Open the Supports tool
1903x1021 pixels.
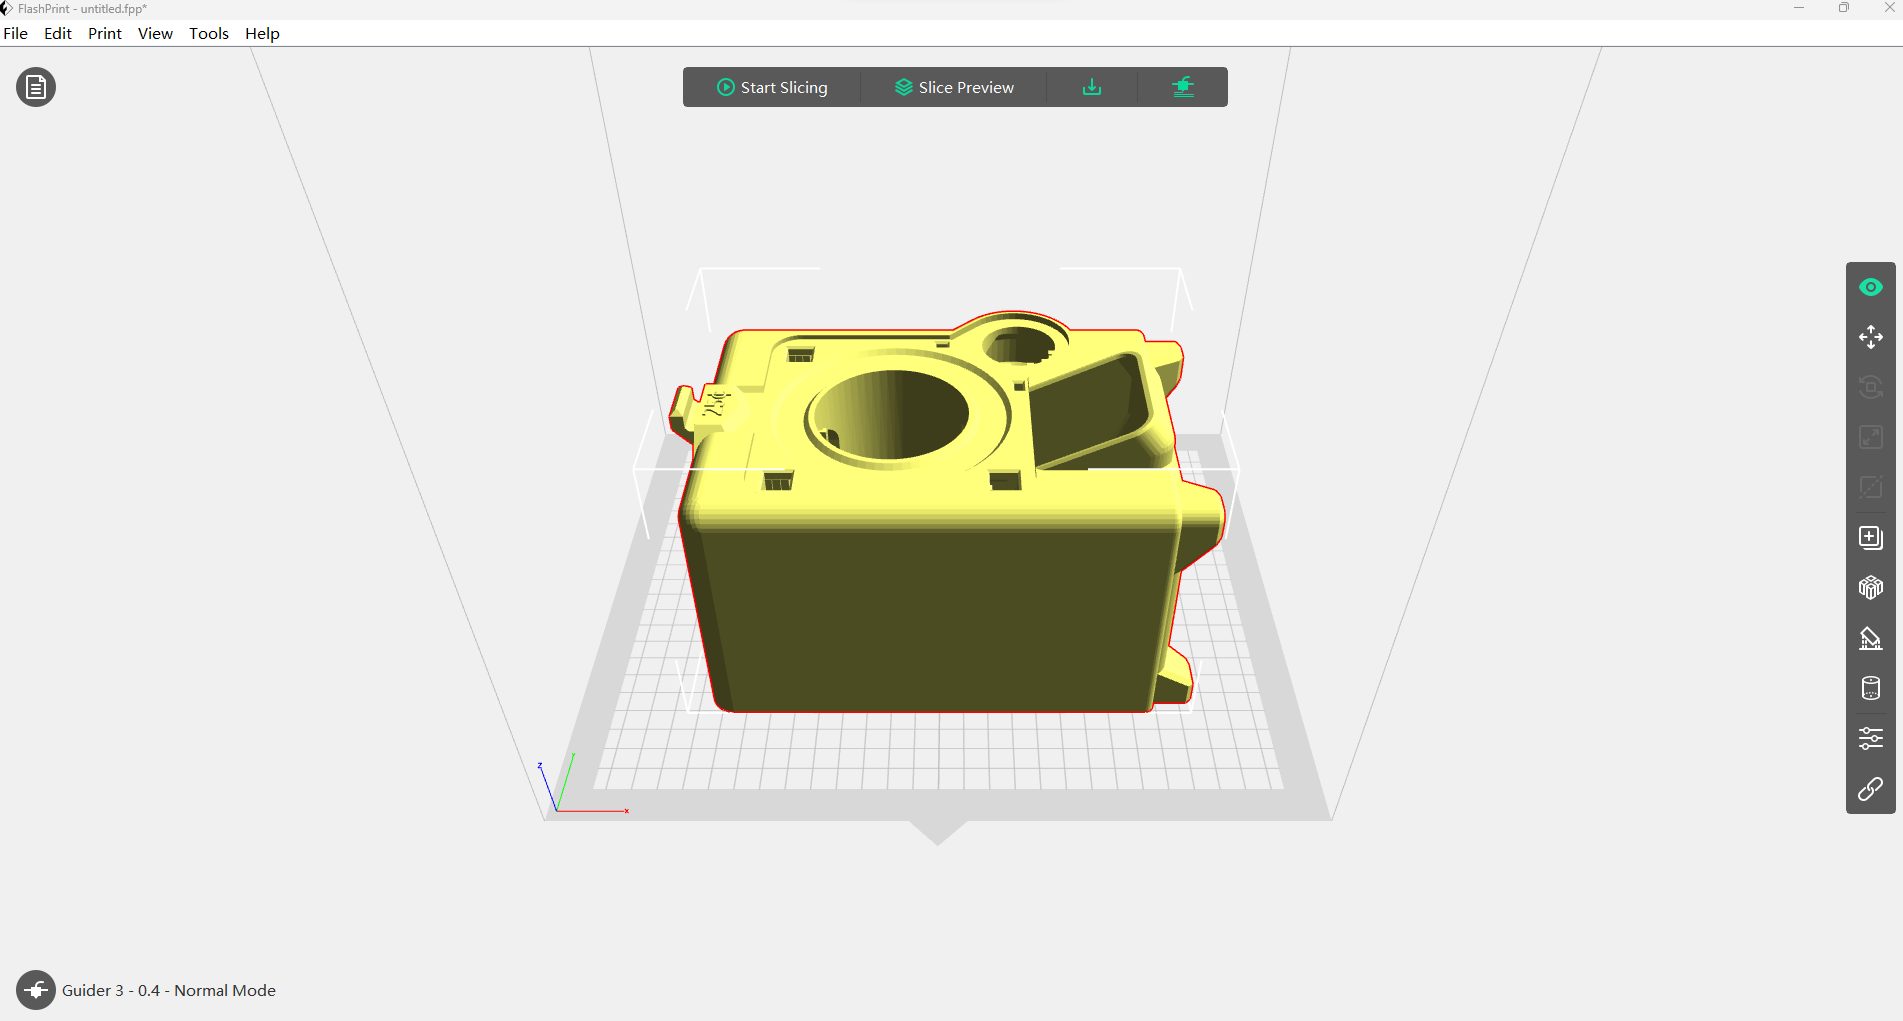point(1871,638)
